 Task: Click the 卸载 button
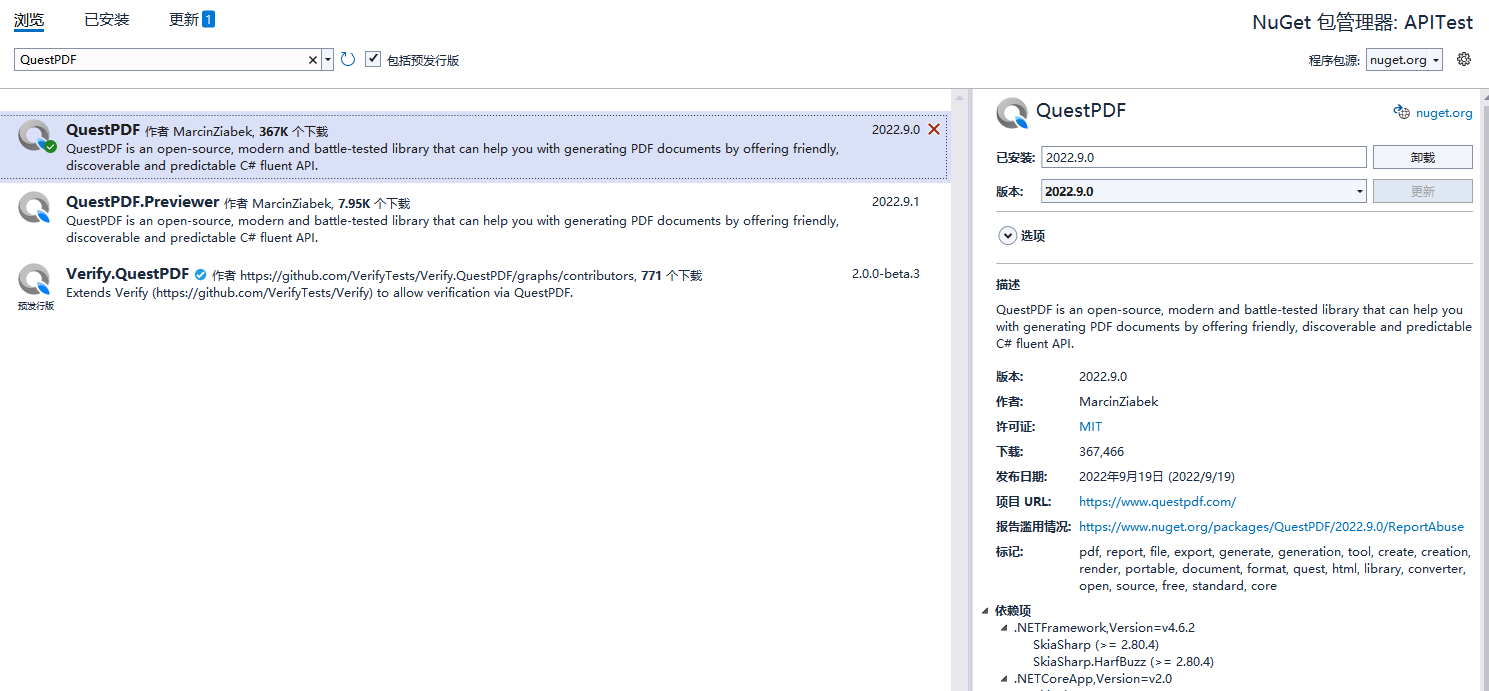coord(1422,157)
